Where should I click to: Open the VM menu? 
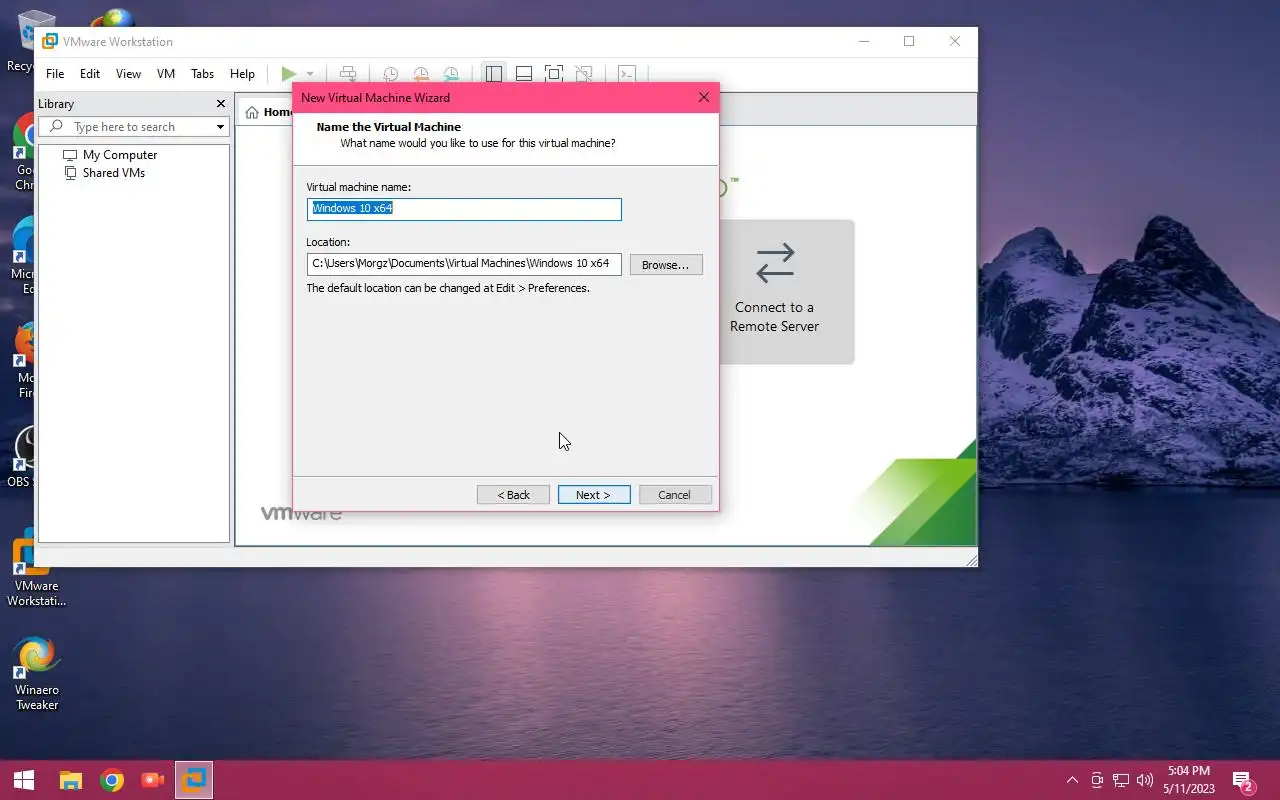pos(166,74)
